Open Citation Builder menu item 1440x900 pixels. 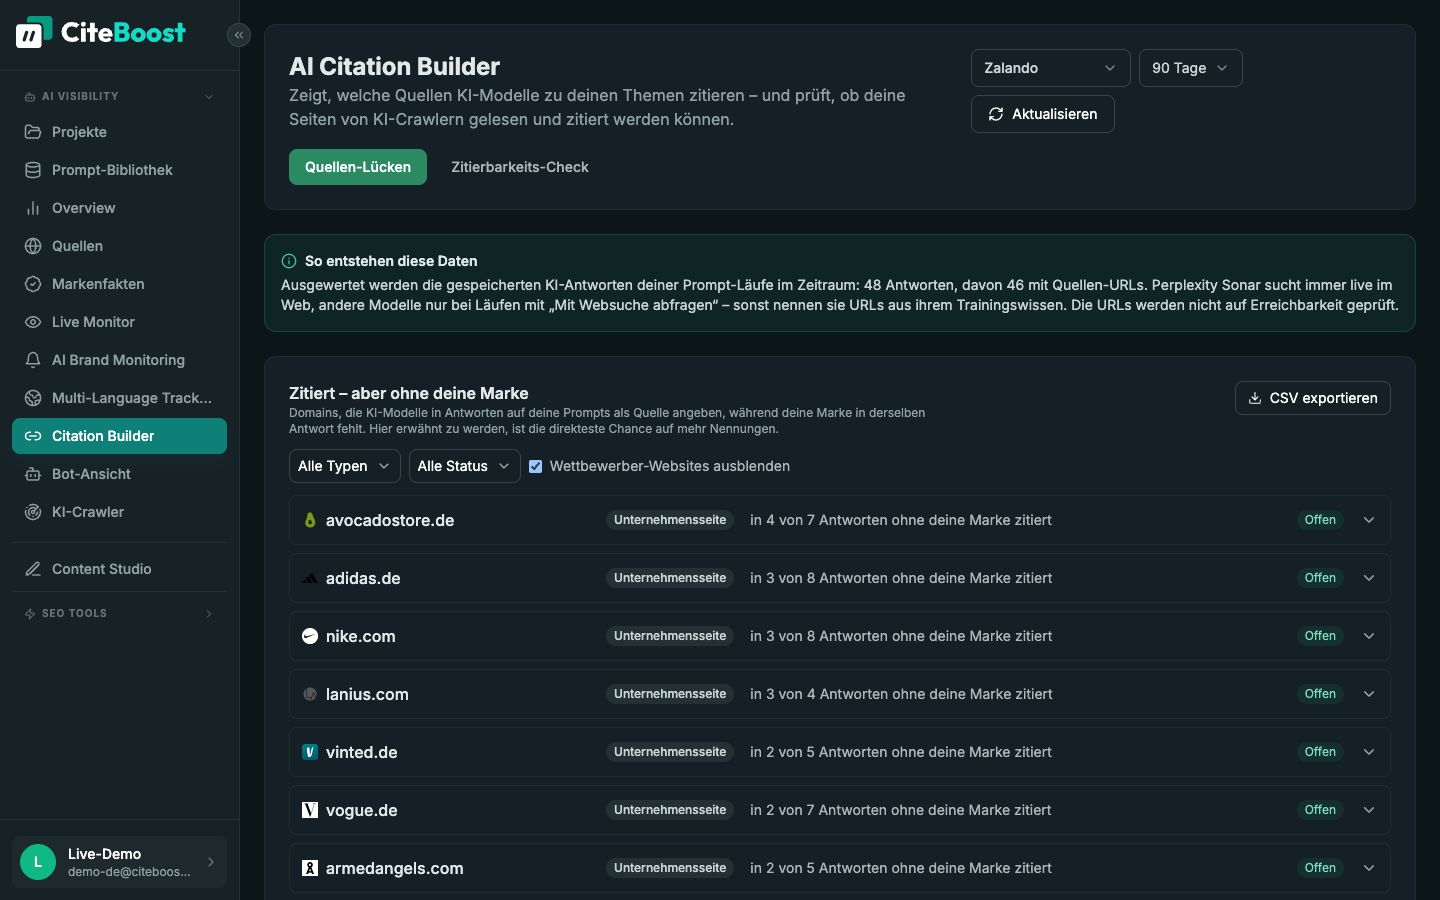[119, 436]
